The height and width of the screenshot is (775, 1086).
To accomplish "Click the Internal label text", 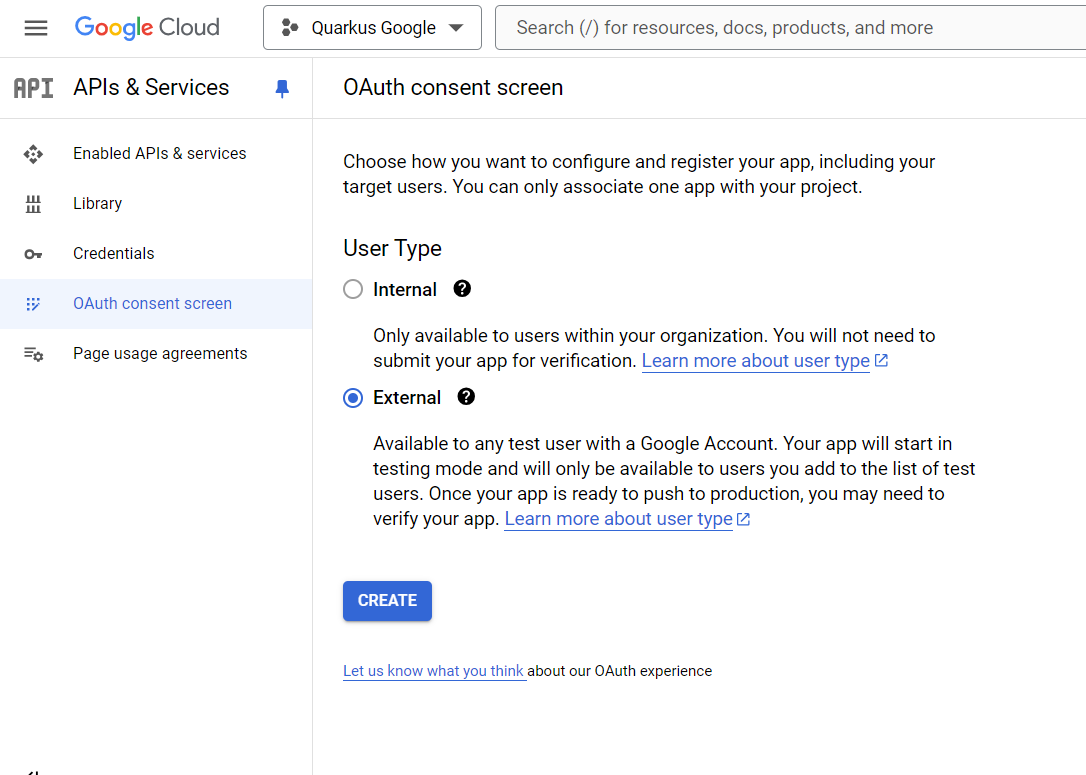I will (404, 289).
